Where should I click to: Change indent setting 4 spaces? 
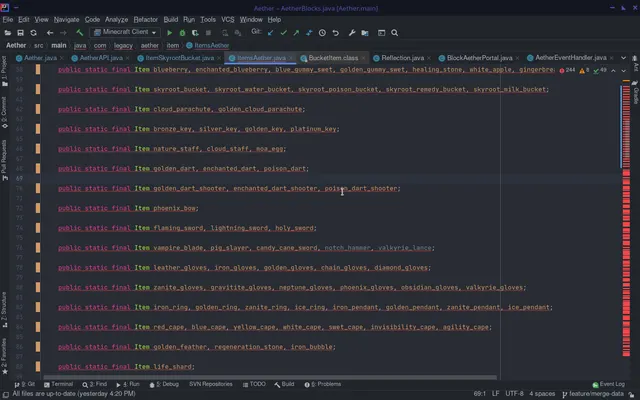tap(542, 394)
